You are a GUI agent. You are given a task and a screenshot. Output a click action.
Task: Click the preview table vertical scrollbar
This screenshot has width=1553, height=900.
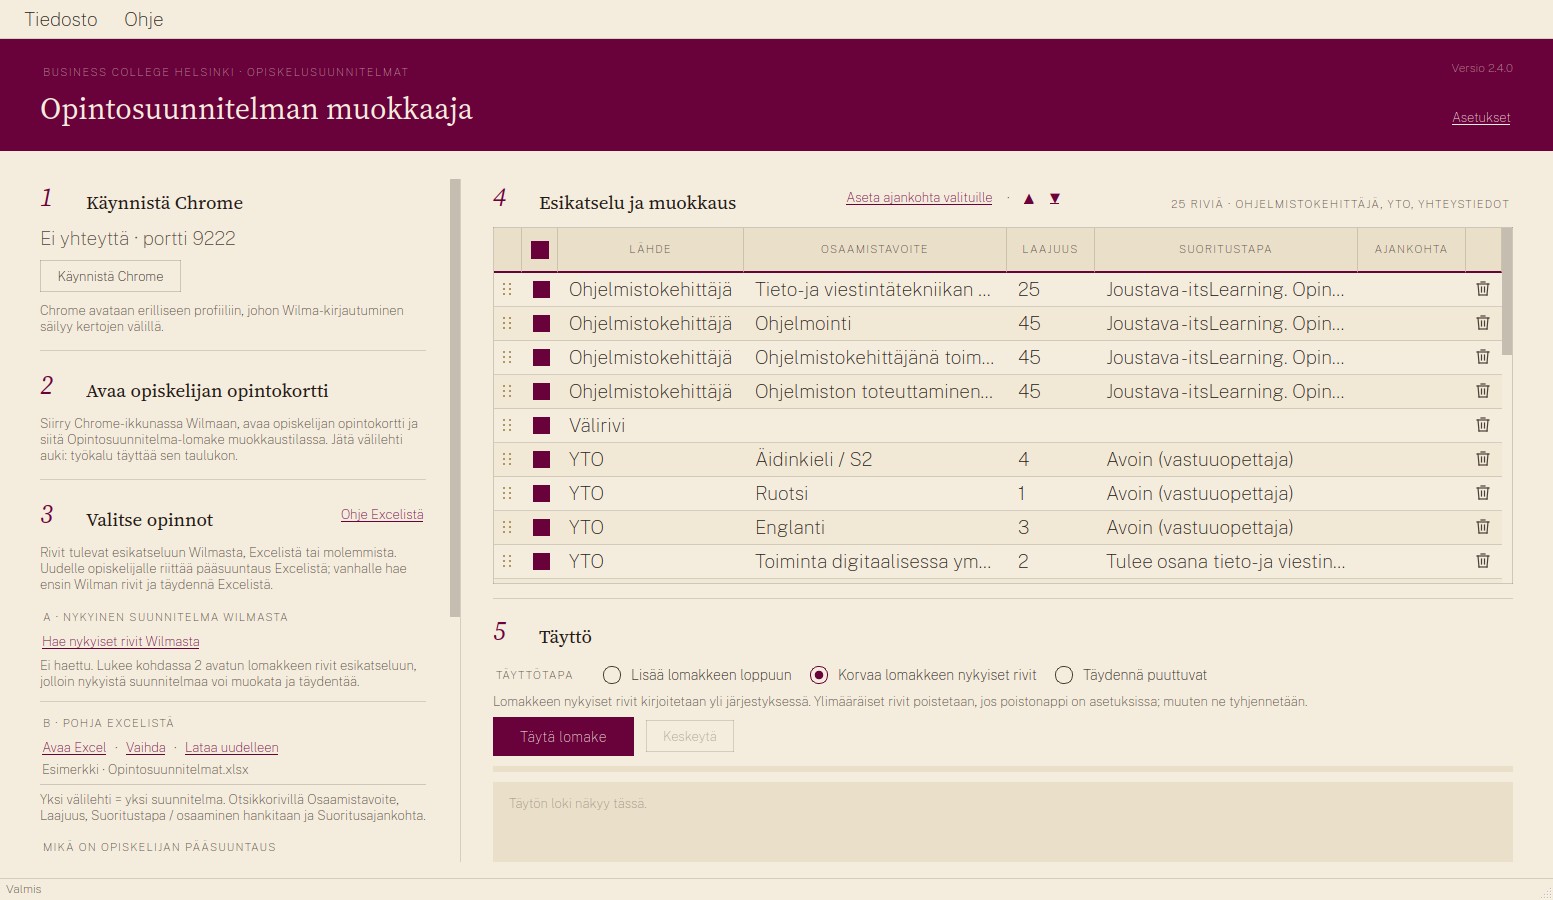(1507, 292)
